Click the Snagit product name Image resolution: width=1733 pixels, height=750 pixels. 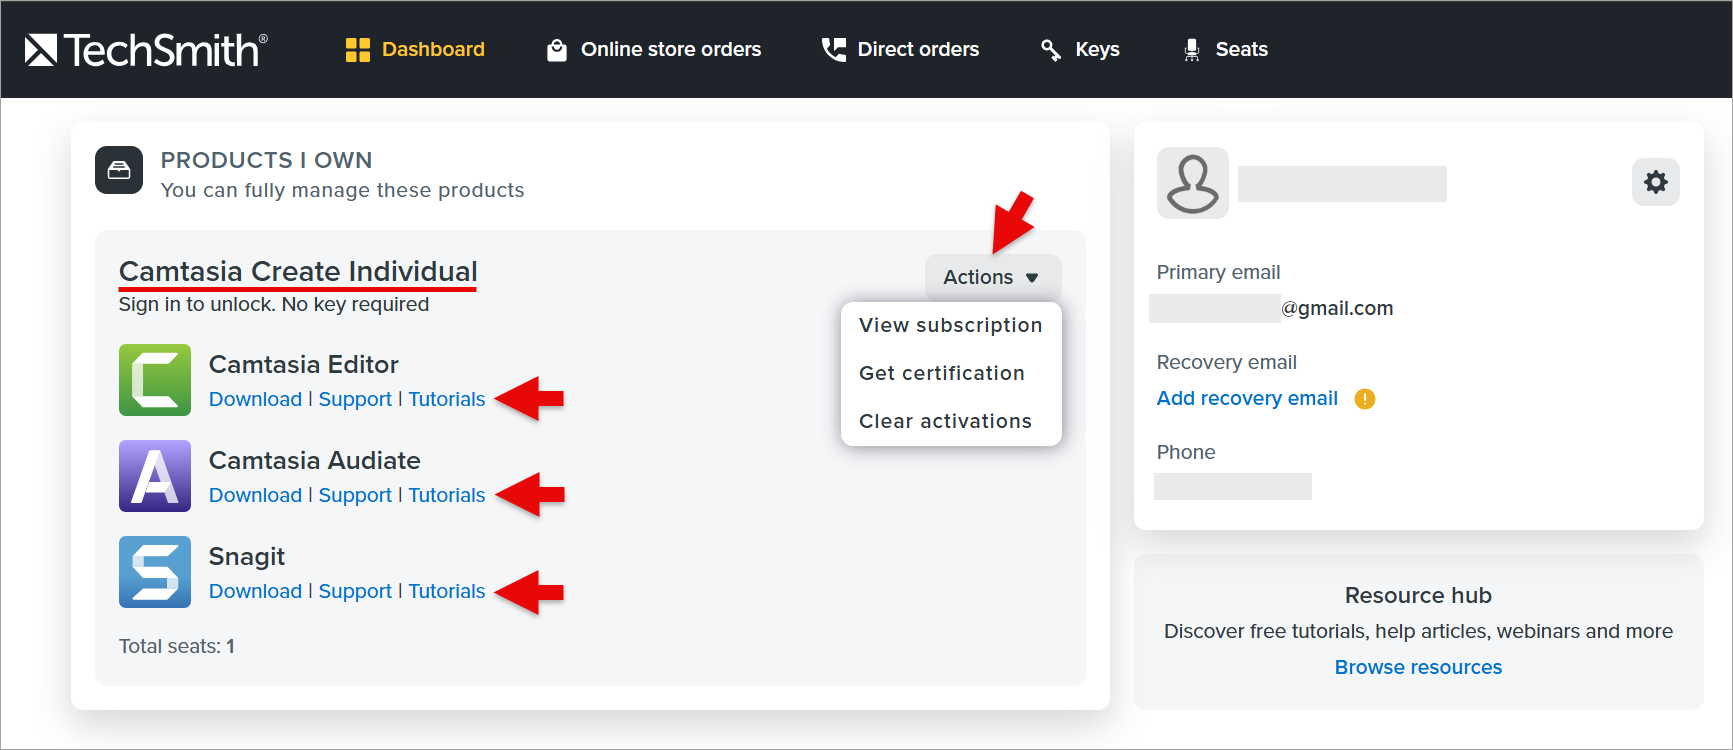pos(247,556)
